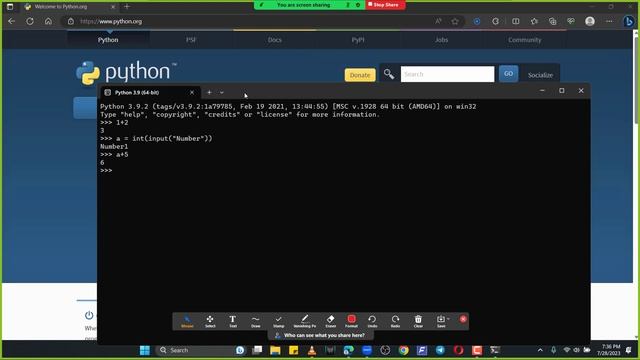The height and width of the screenshot is (360, 640).
Task: Open Browser essentials heart icon
Action: tap(571, 21)
